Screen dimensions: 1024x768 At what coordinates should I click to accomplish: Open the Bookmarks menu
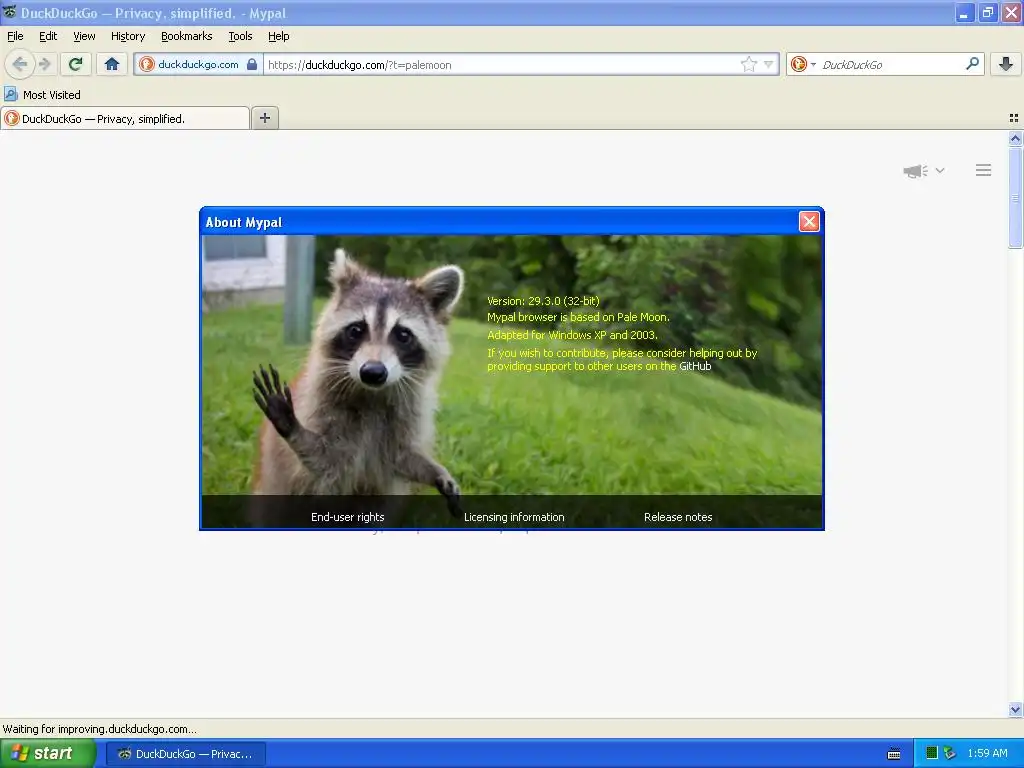click(187, 36)
